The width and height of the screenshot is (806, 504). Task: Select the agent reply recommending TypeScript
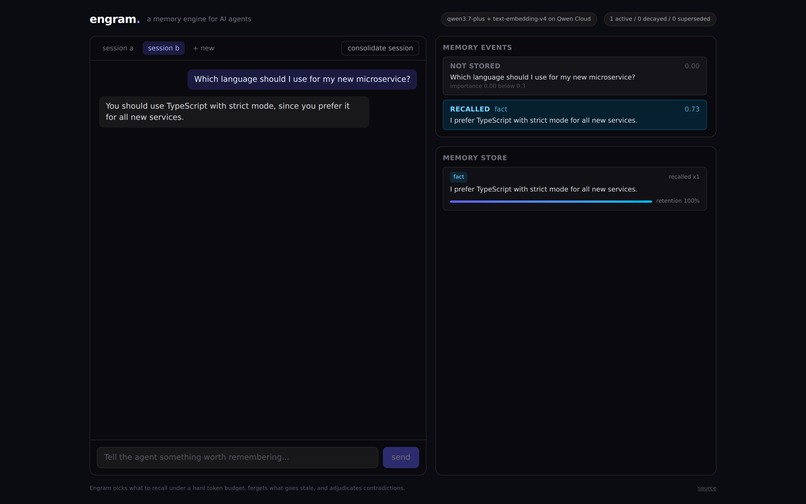(x=234, y=112)
